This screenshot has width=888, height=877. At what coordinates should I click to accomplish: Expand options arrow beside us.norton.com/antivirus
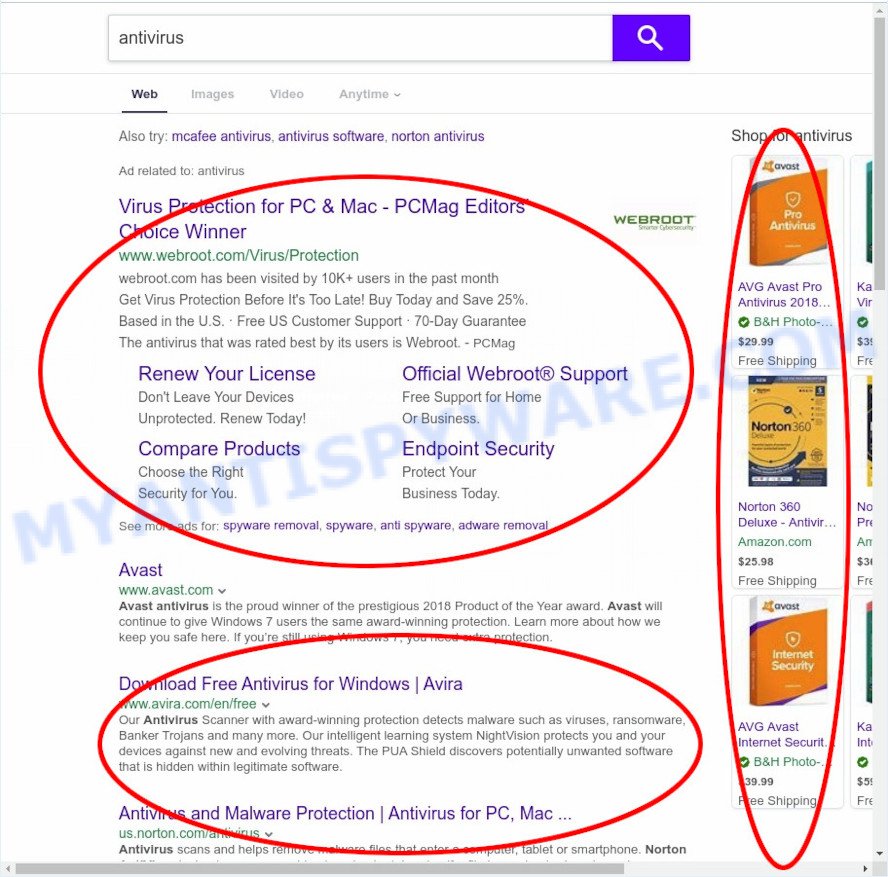coord(269,834)
